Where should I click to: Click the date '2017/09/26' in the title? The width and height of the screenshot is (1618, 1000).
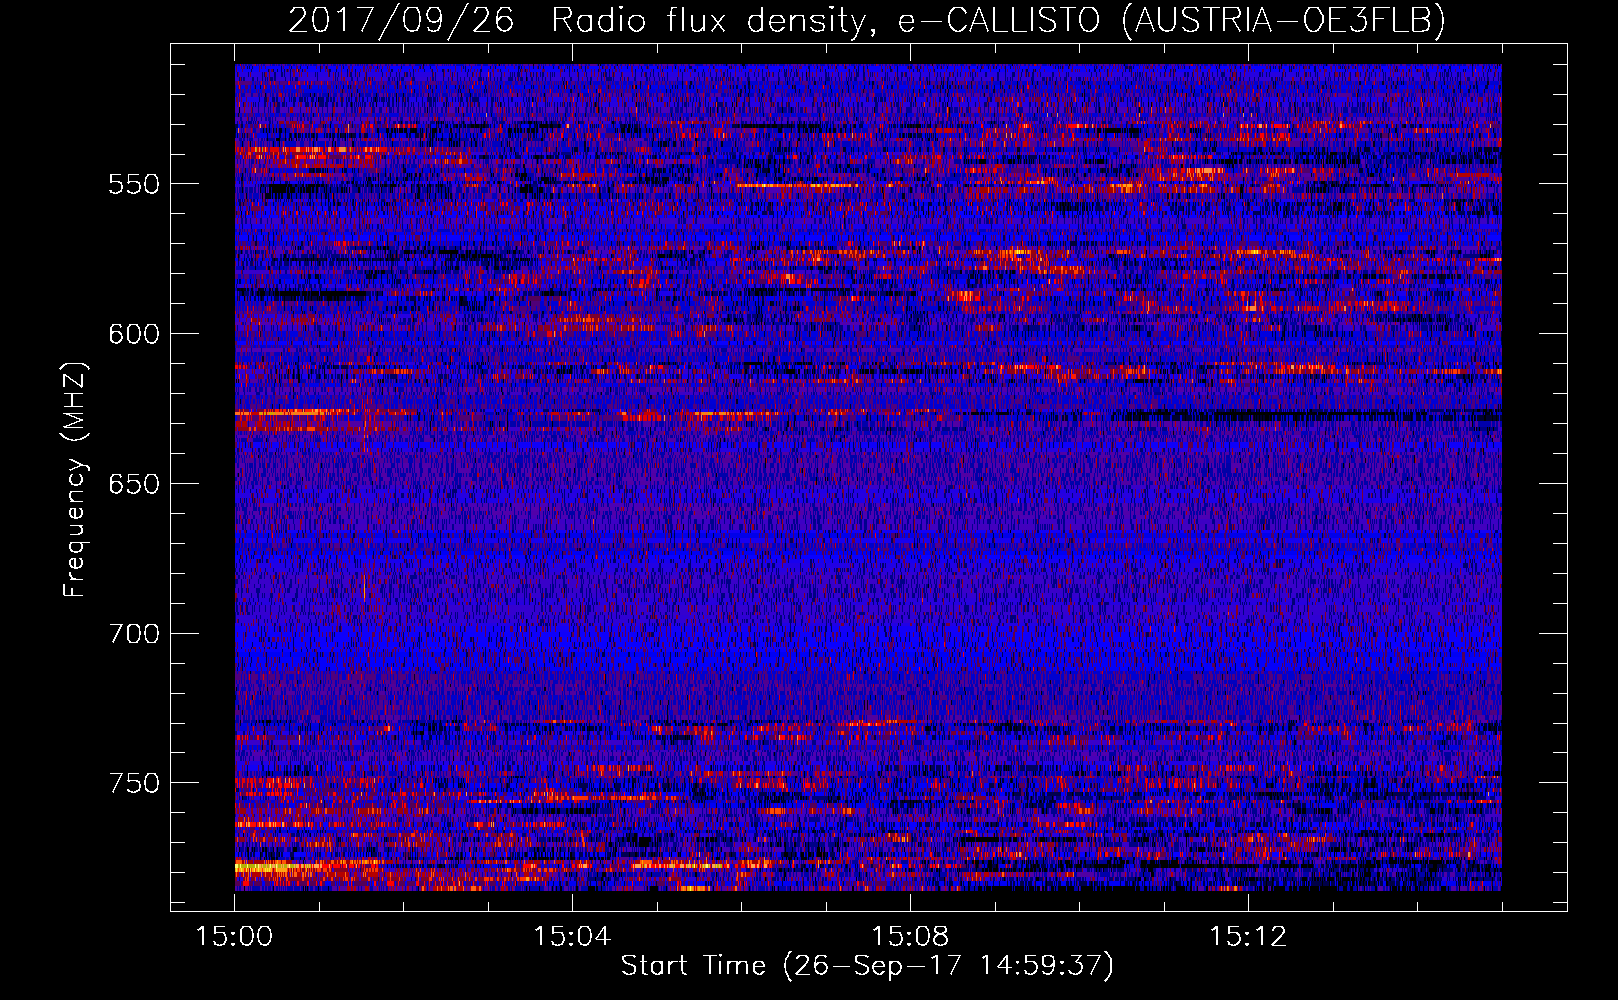[401, 20]
